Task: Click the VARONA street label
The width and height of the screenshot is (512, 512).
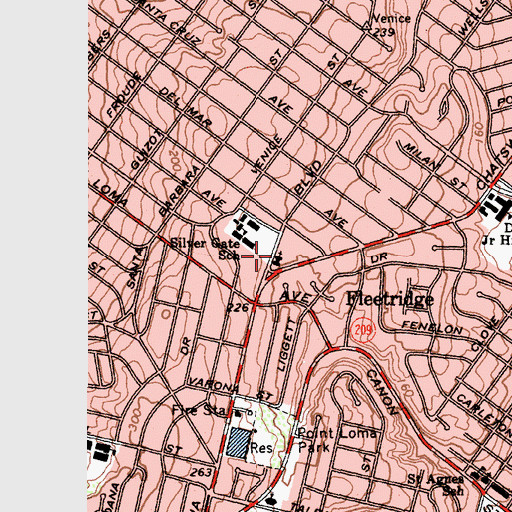Action: click(213, 384)
